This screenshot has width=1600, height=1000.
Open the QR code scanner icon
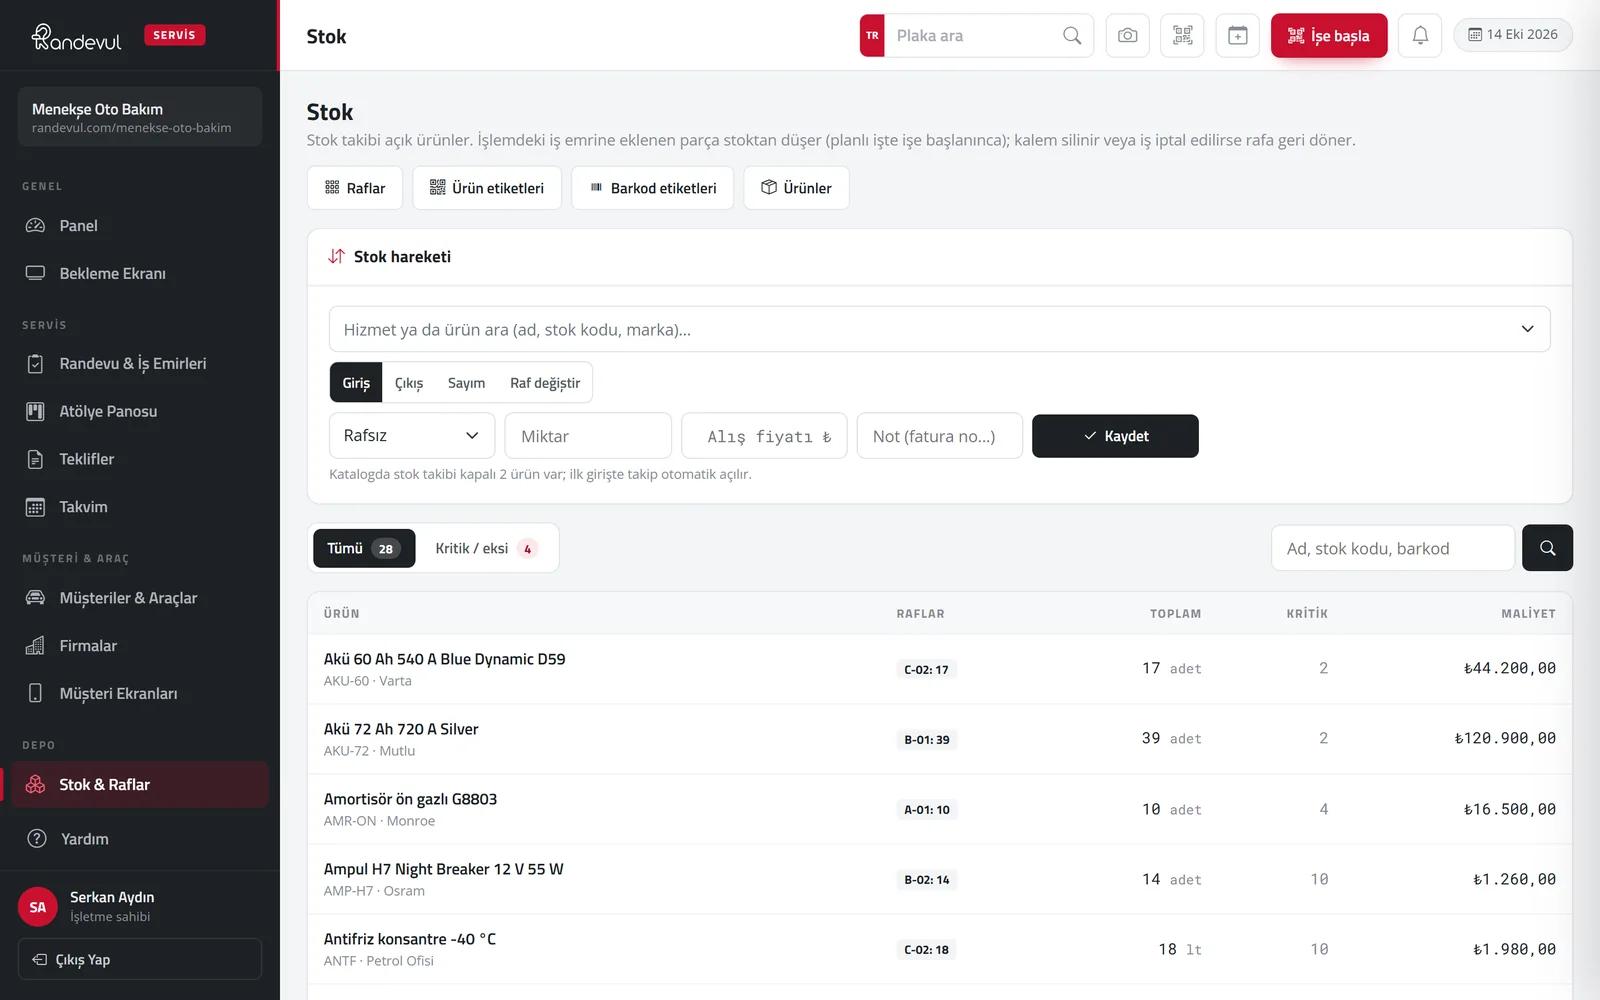[1182, 36]
